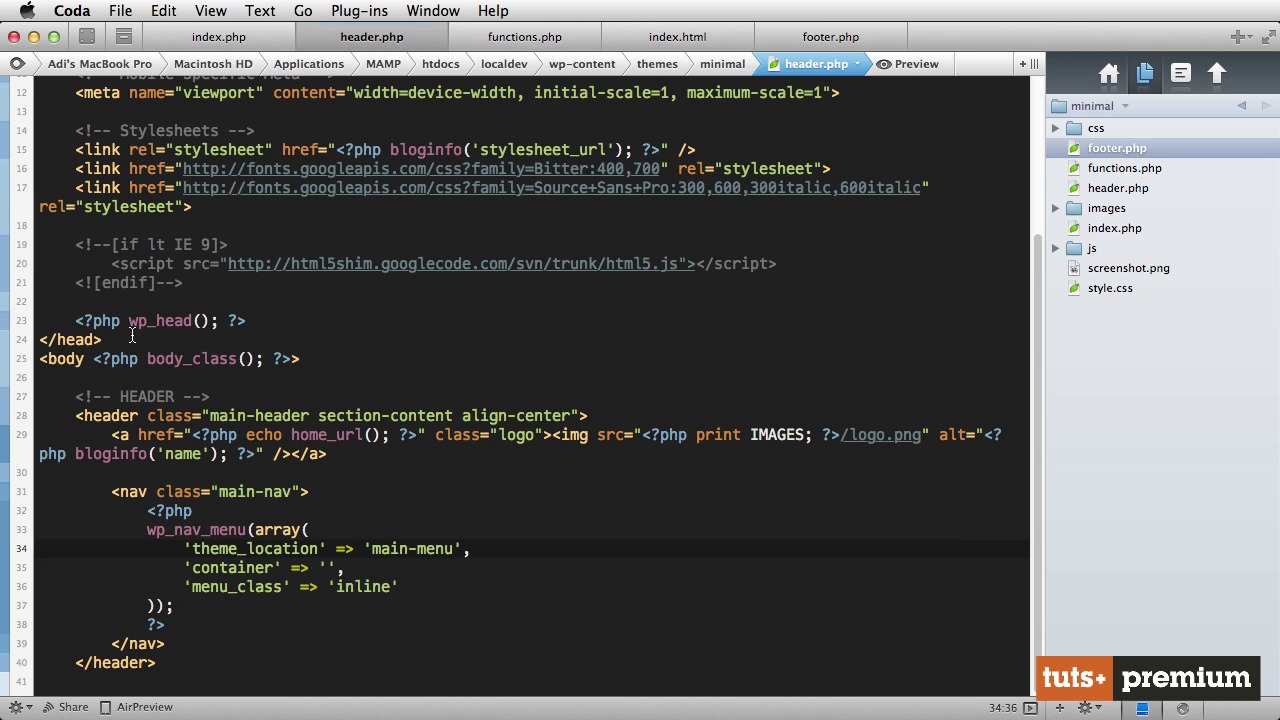Select functions.php in file list
This screenshot has height=720, width=1280.
pos(1163,168)
